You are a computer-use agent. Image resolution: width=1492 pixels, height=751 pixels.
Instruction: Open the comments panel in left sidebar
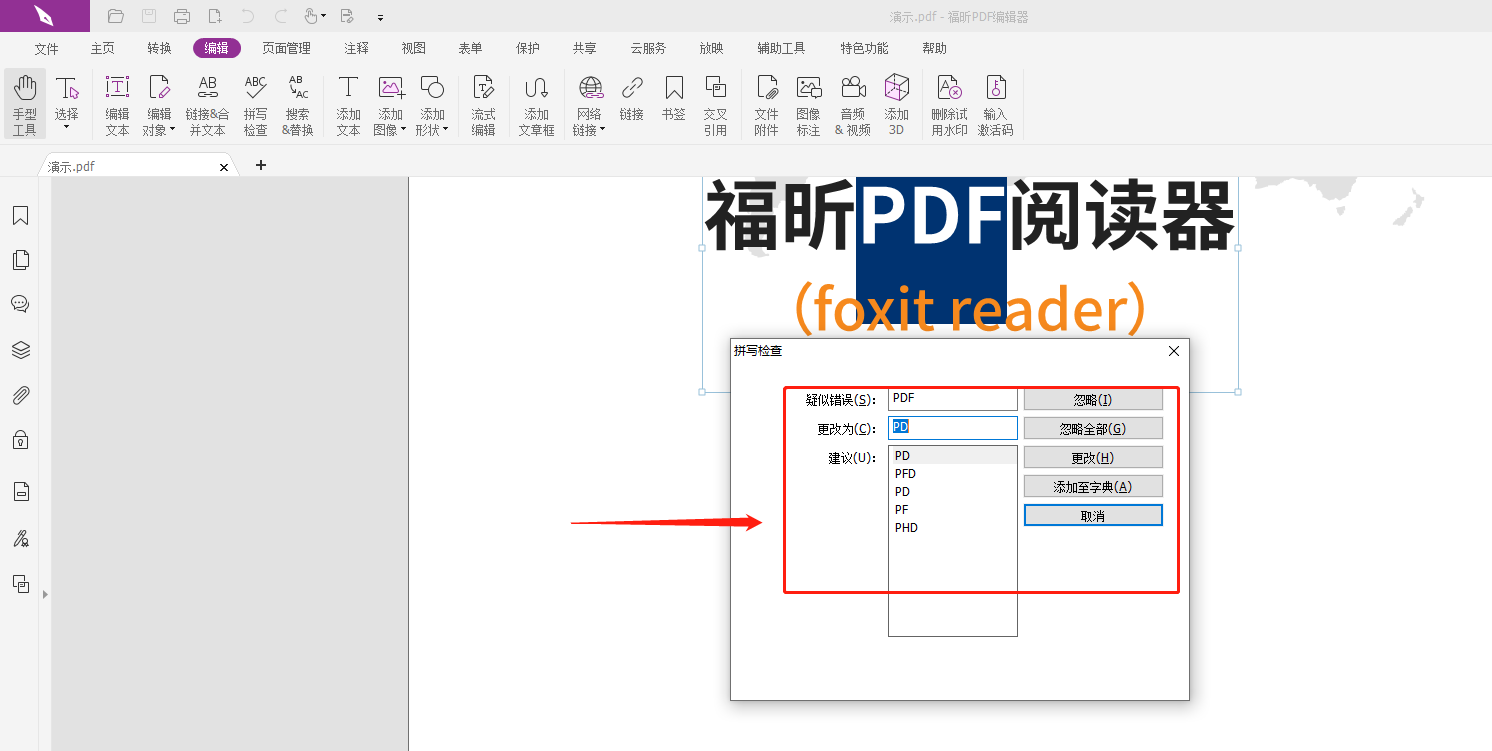pos(20,304)
